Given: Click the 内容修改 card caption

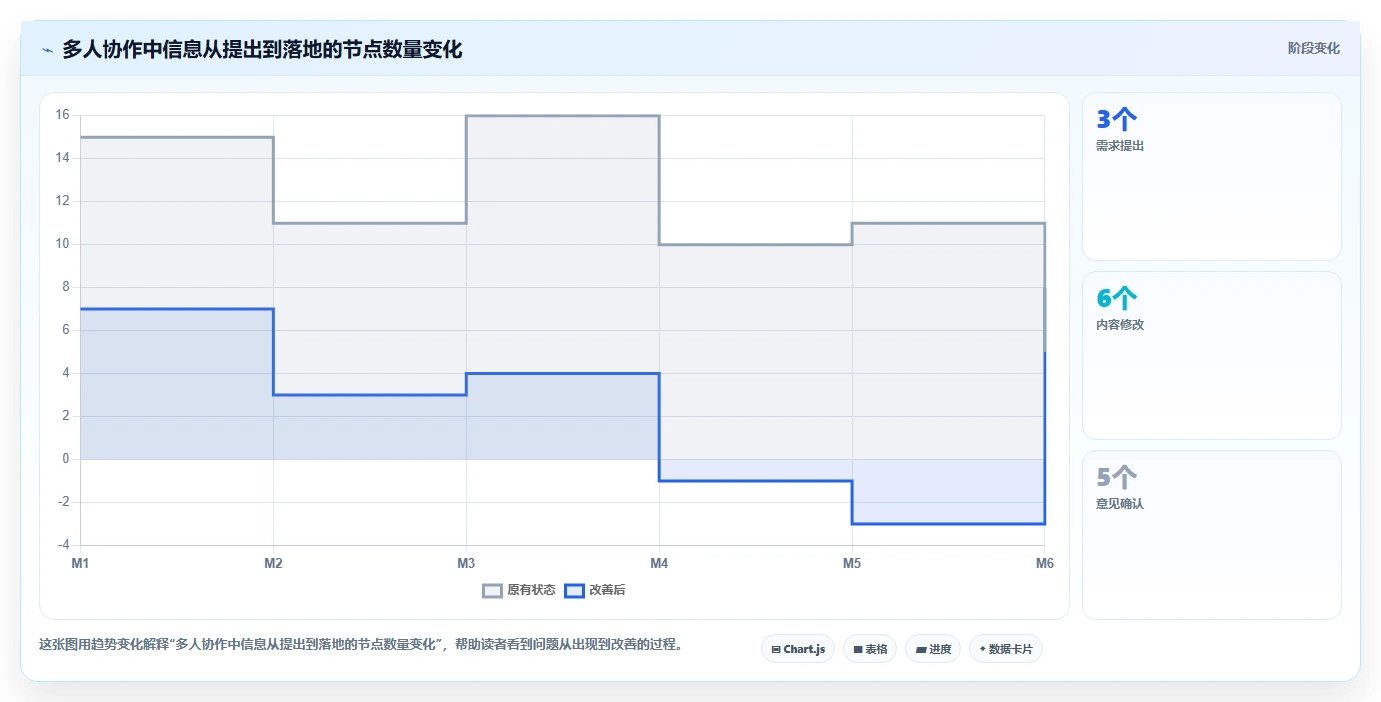Looking at the screenshot, I should coord(1120,325).
